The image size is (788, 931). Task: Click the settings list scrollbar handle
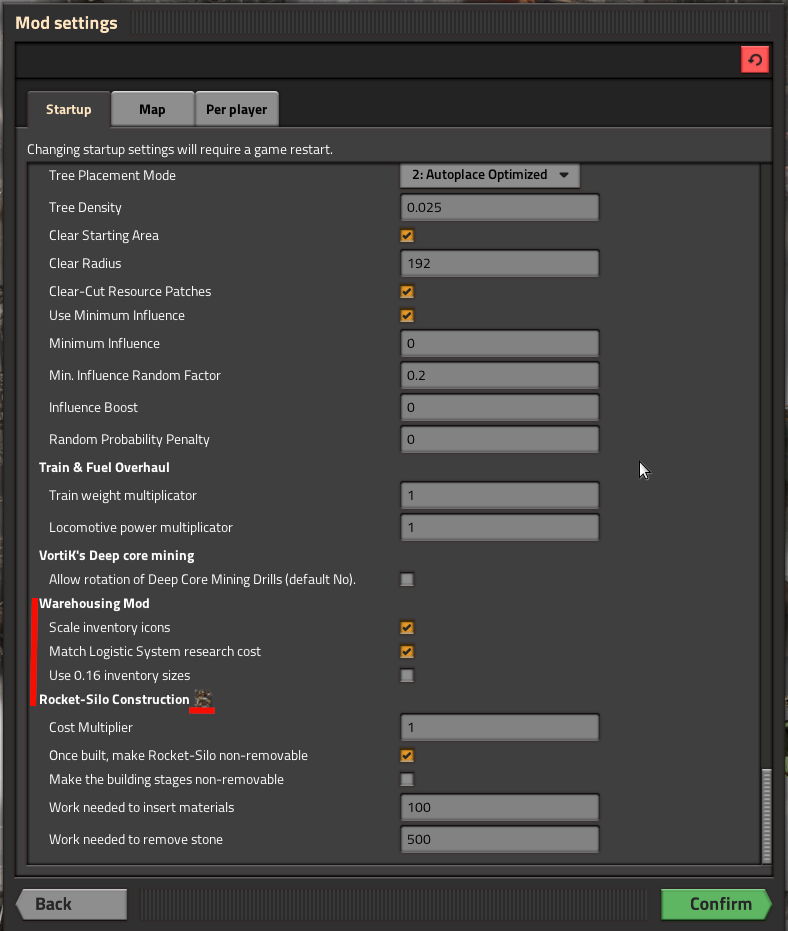(767, 815)
